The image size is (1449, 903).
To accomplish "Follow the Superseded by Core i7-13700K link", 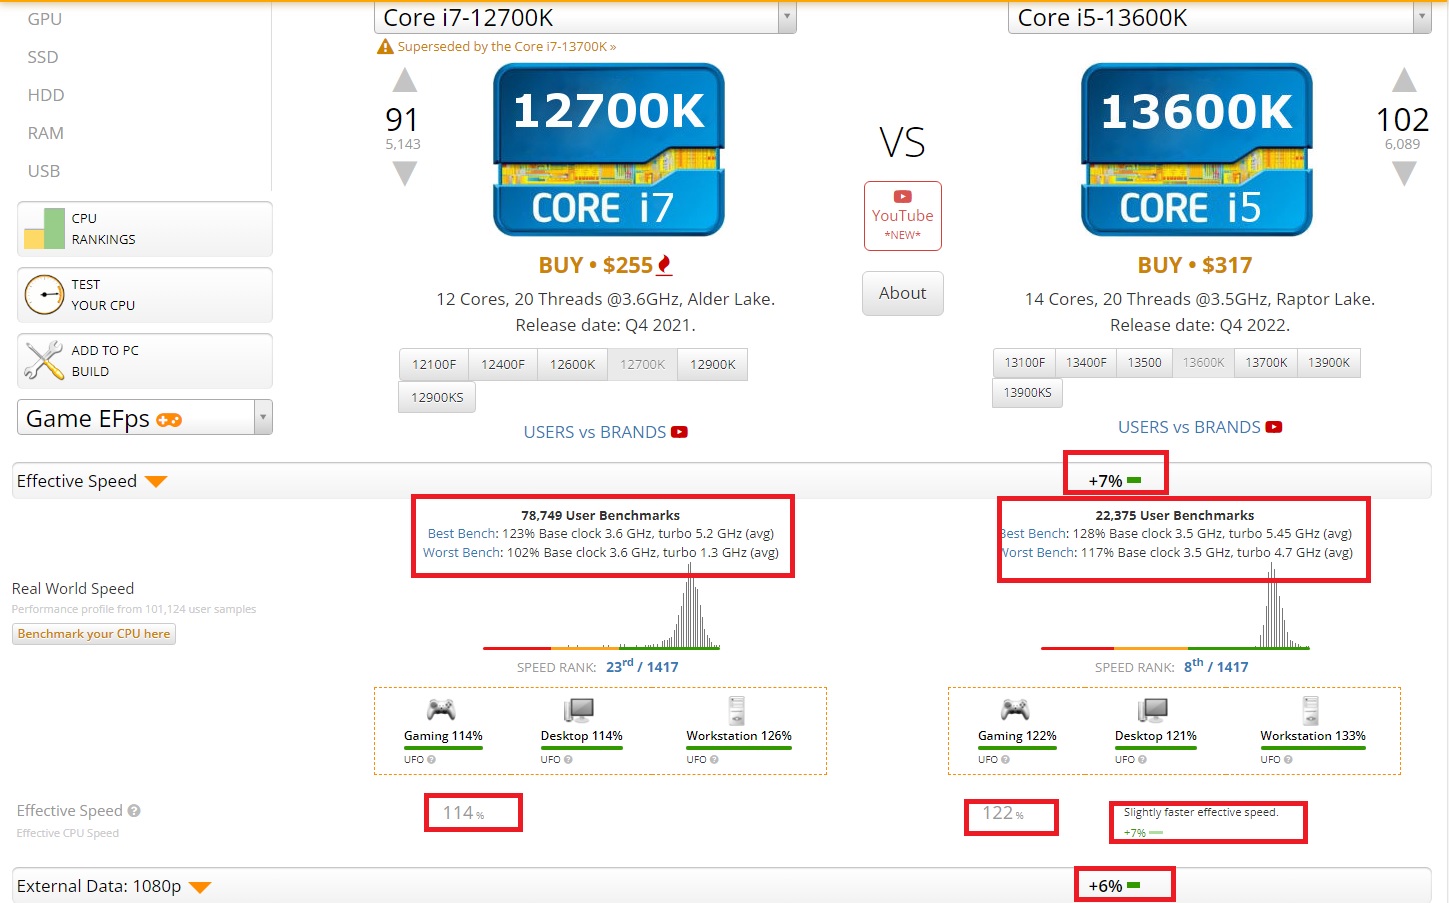I will point(506,47).
